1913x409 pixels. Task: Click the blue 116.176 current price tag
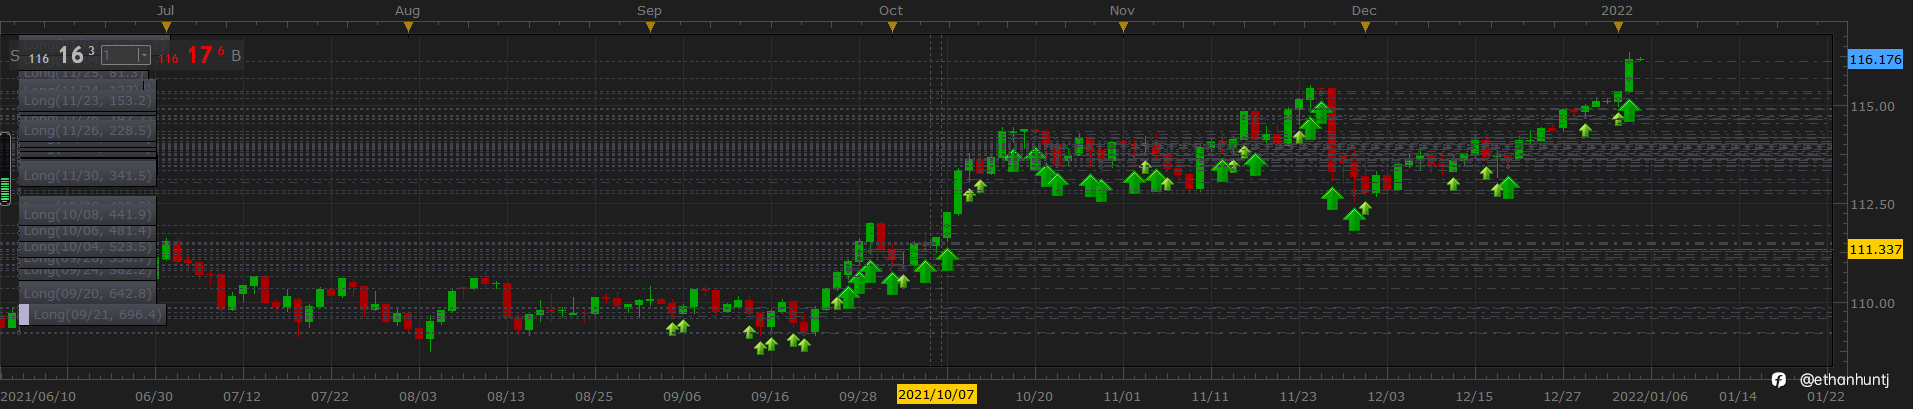(1875, 59)
